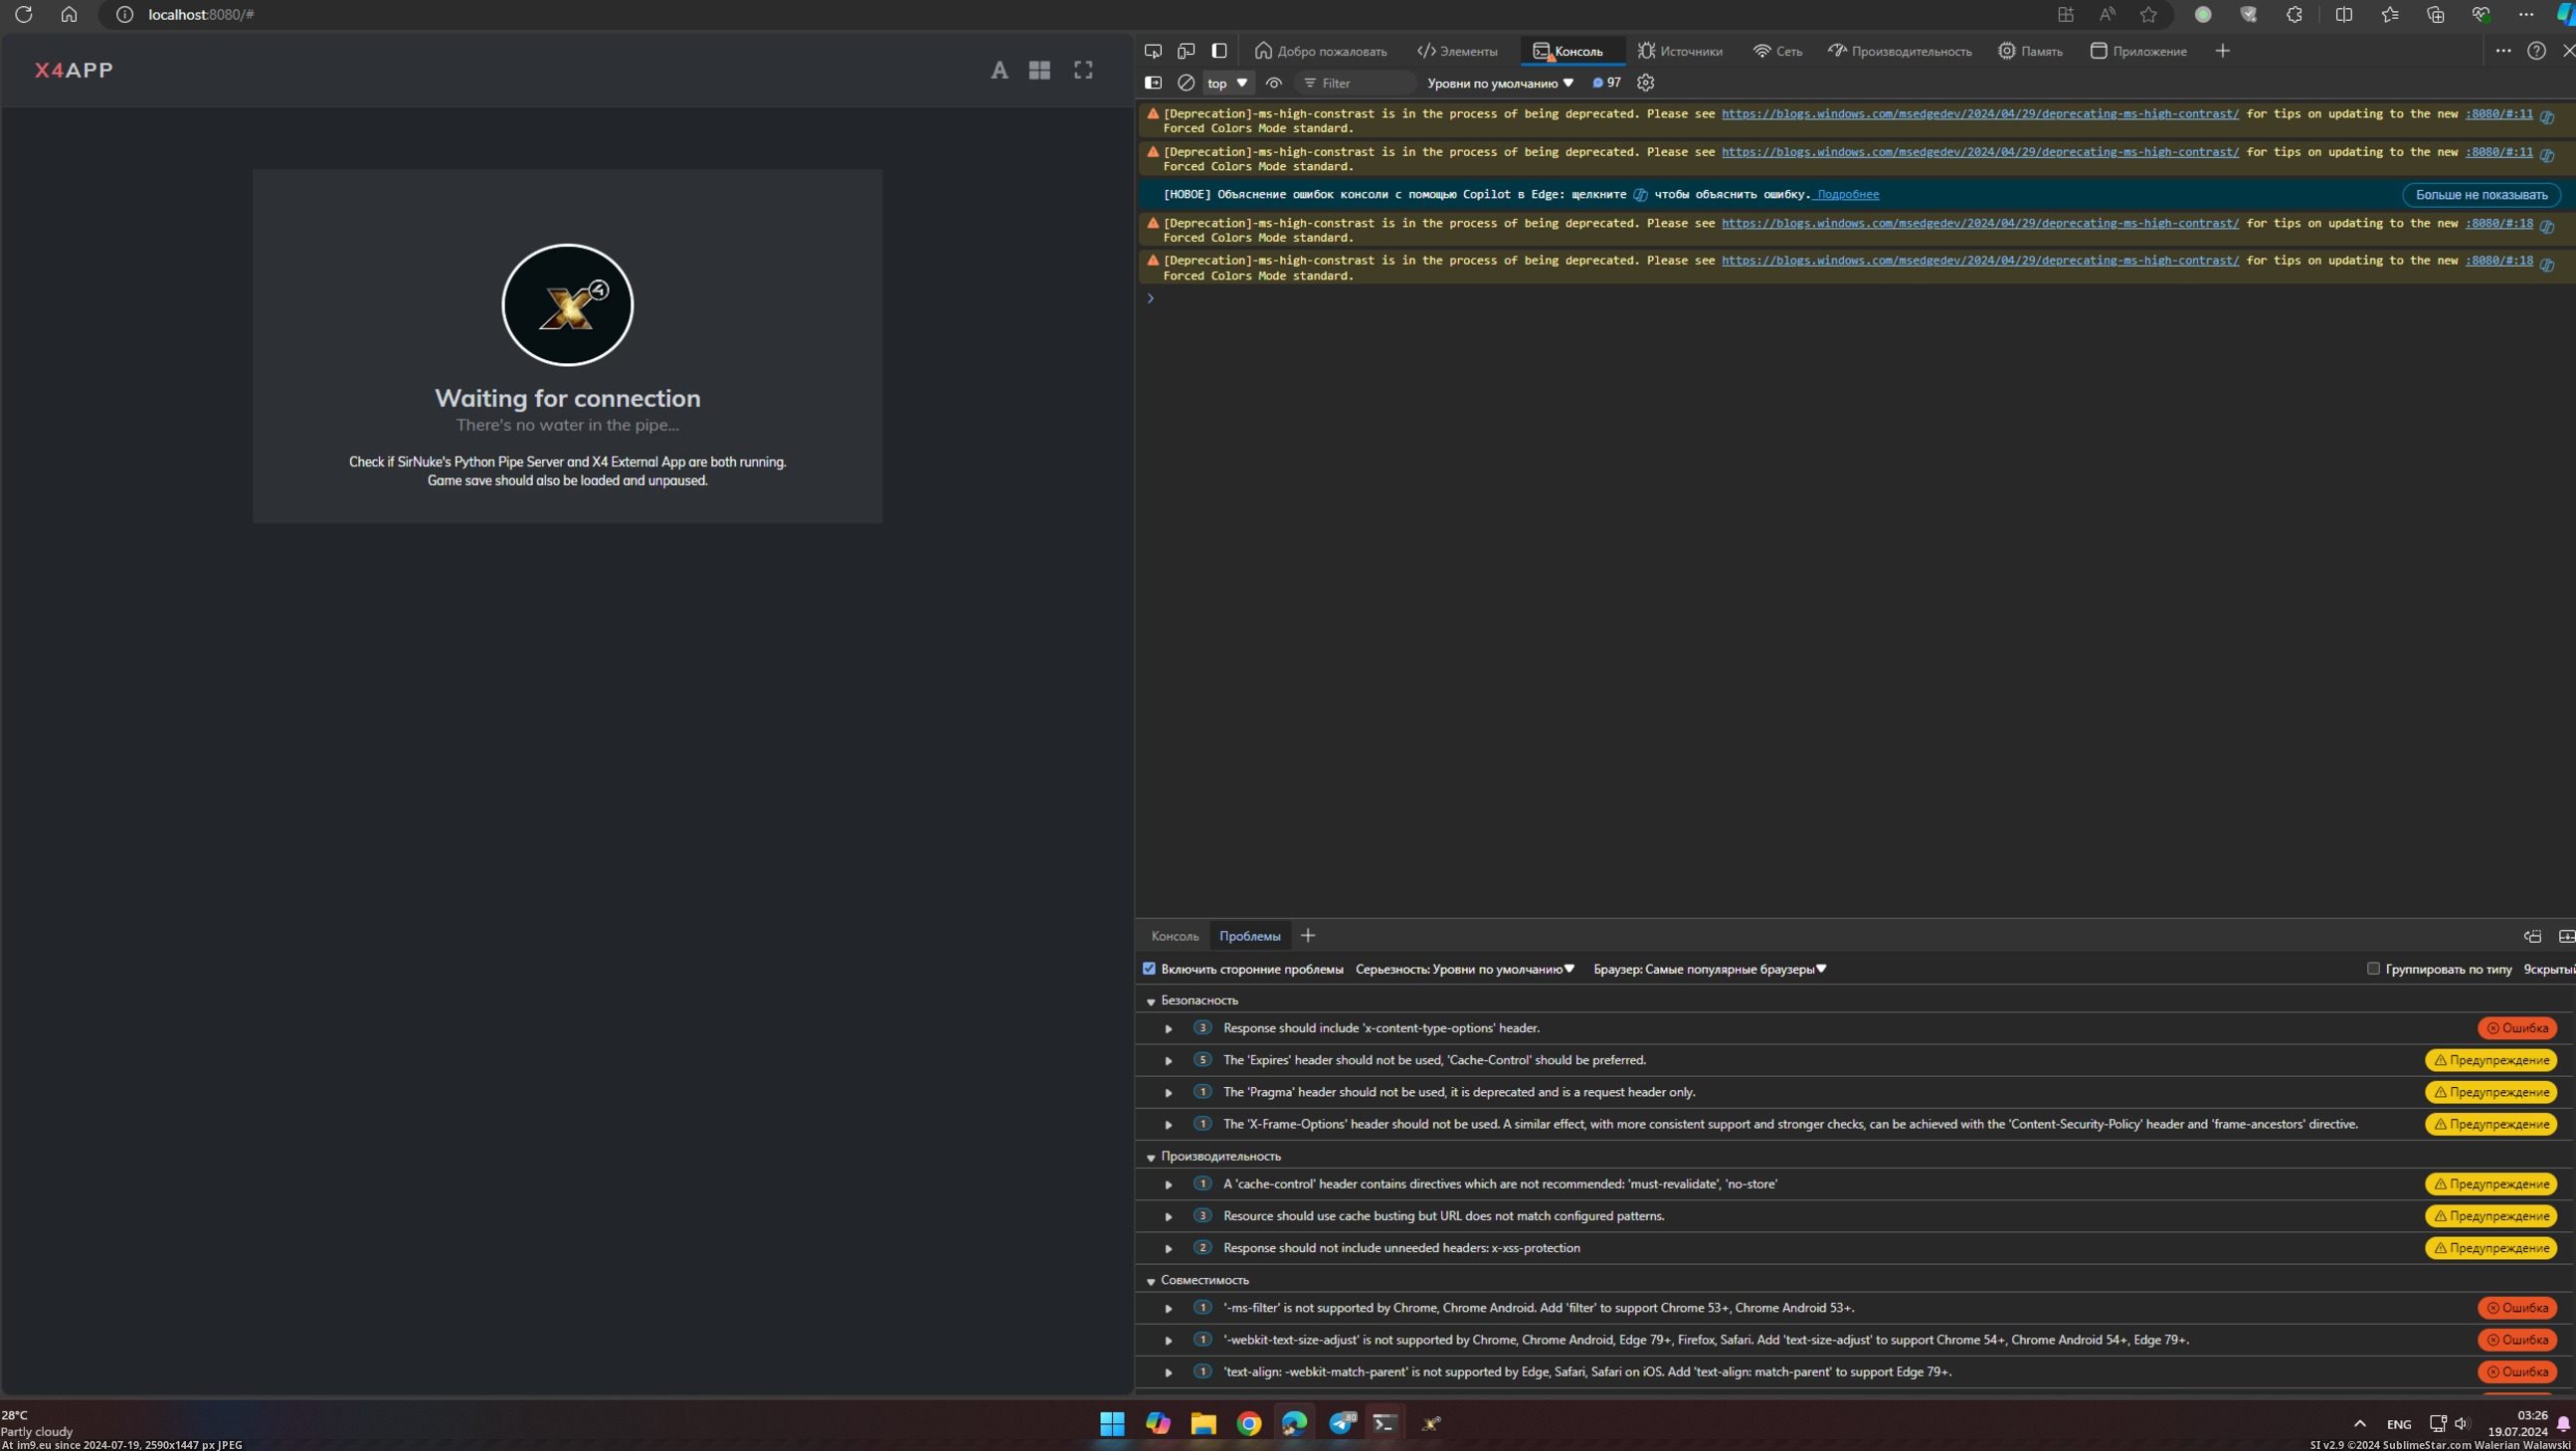Open 'Серьезность: Уровни по умолчанию' dropdown
2576x1451 pixels.
point(1465,969)
